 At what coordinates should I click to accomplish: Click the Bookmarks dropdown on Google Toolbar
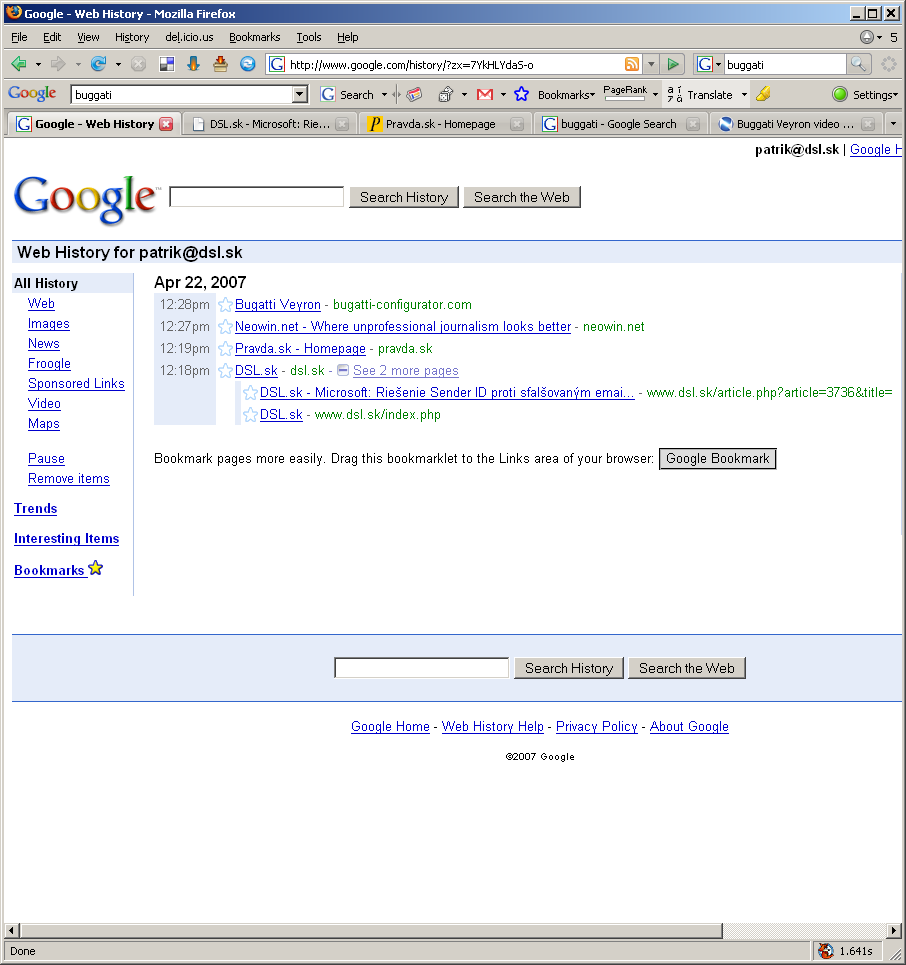tap(566, 95)
